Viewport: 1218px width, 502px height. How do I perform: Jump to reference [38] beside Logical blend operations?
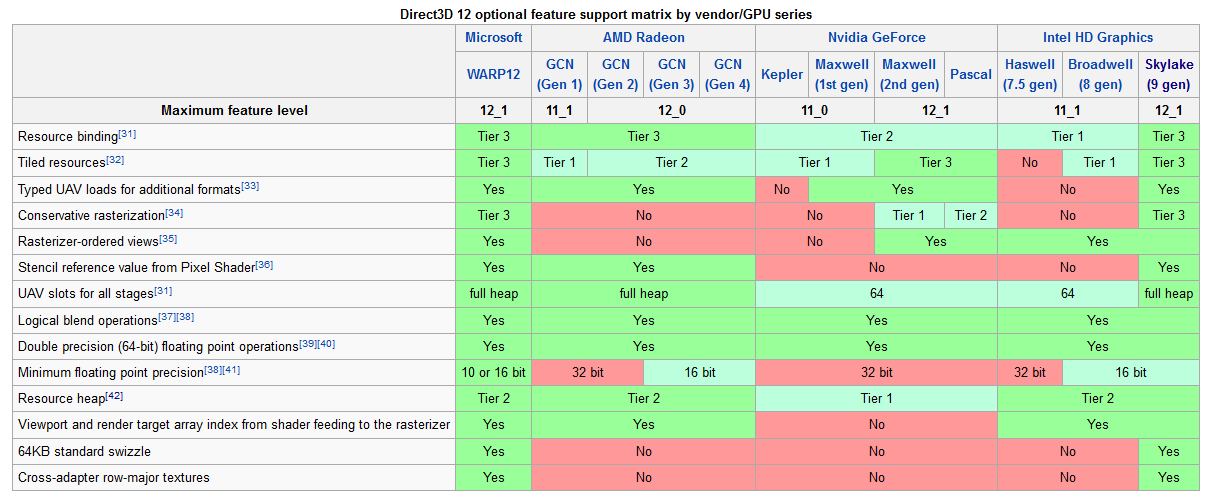click(185, 317)
